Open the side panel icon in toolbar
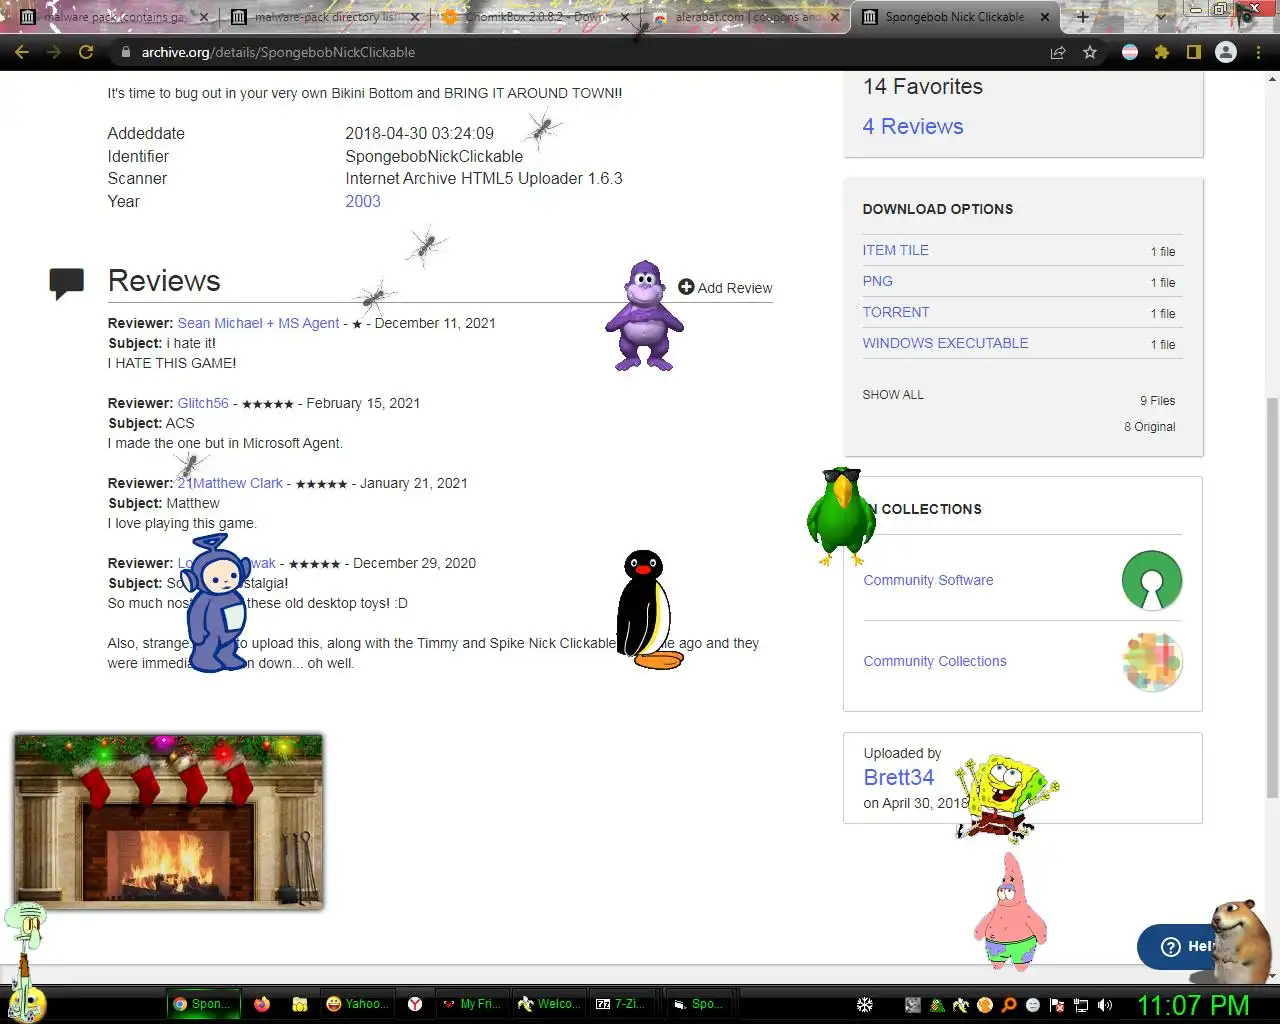 [x=1193, y=52]
